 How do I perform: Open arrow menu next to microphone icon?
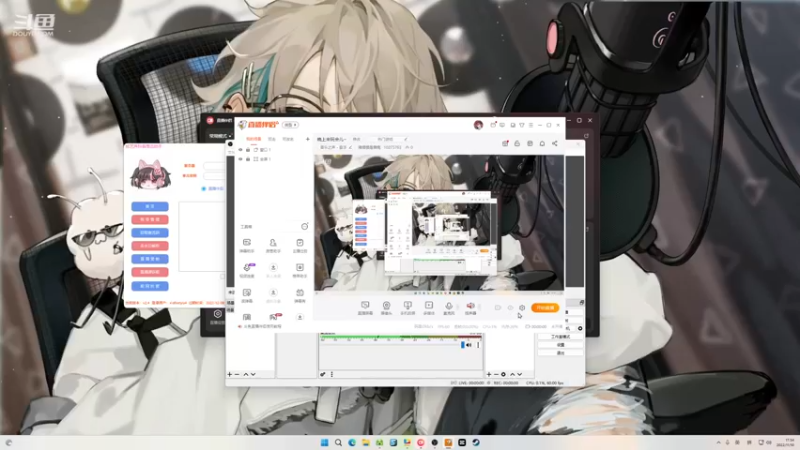[x=458, y=306]
